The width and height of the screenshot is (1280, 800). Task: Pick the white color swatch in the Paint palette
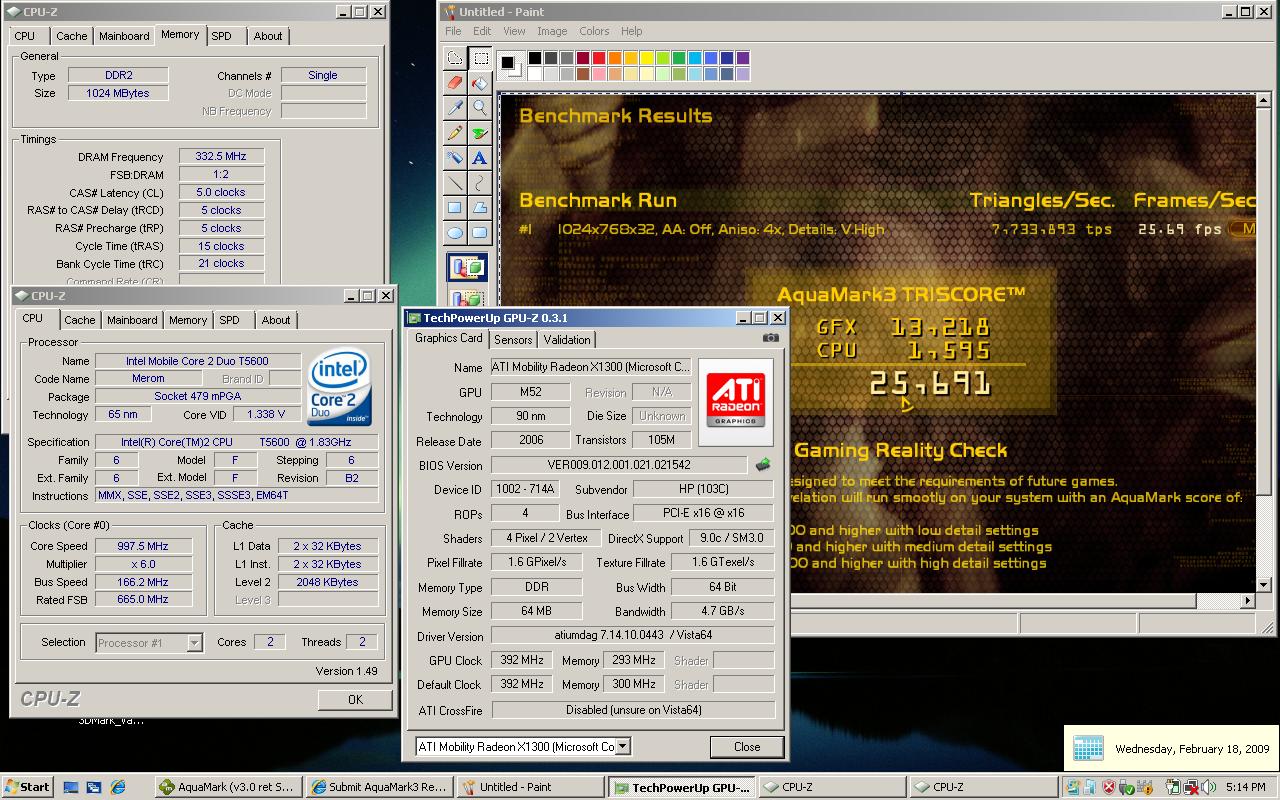535,74
